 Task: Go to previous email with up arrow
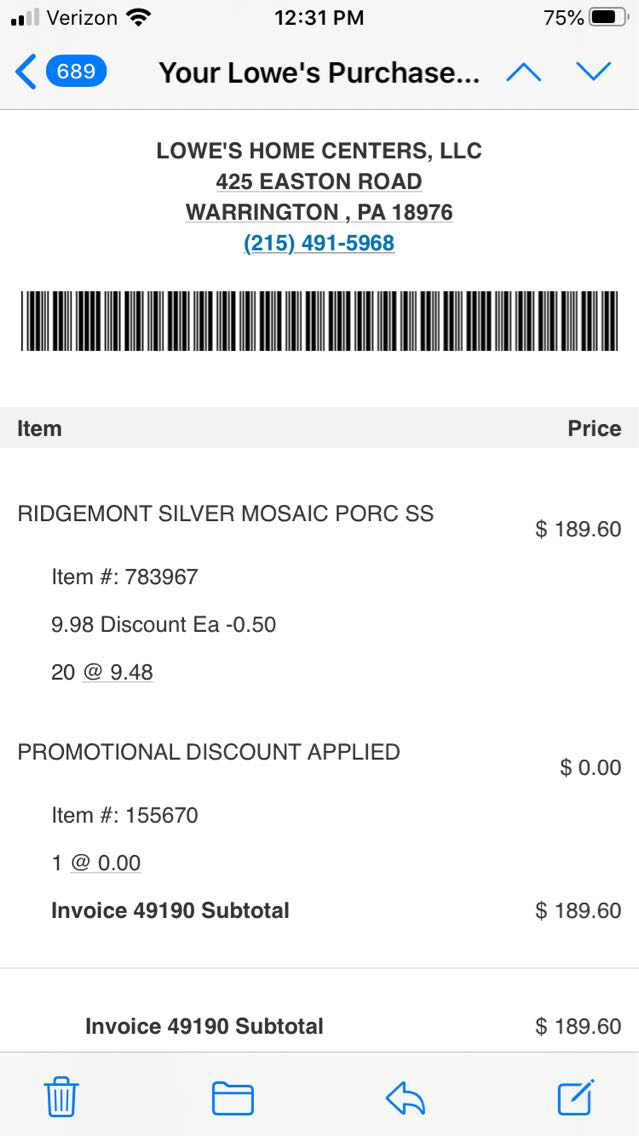[x=524, y=72]
